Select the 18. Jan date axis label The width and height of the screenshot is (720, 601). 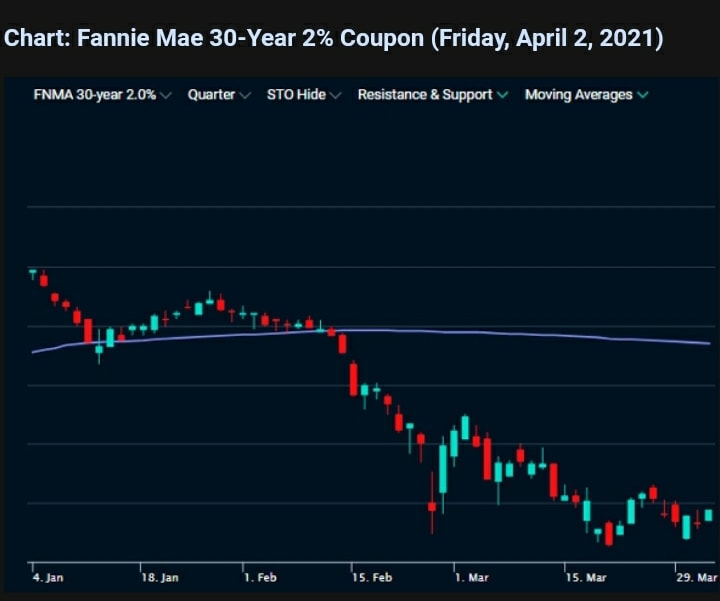tap(160, 578)
